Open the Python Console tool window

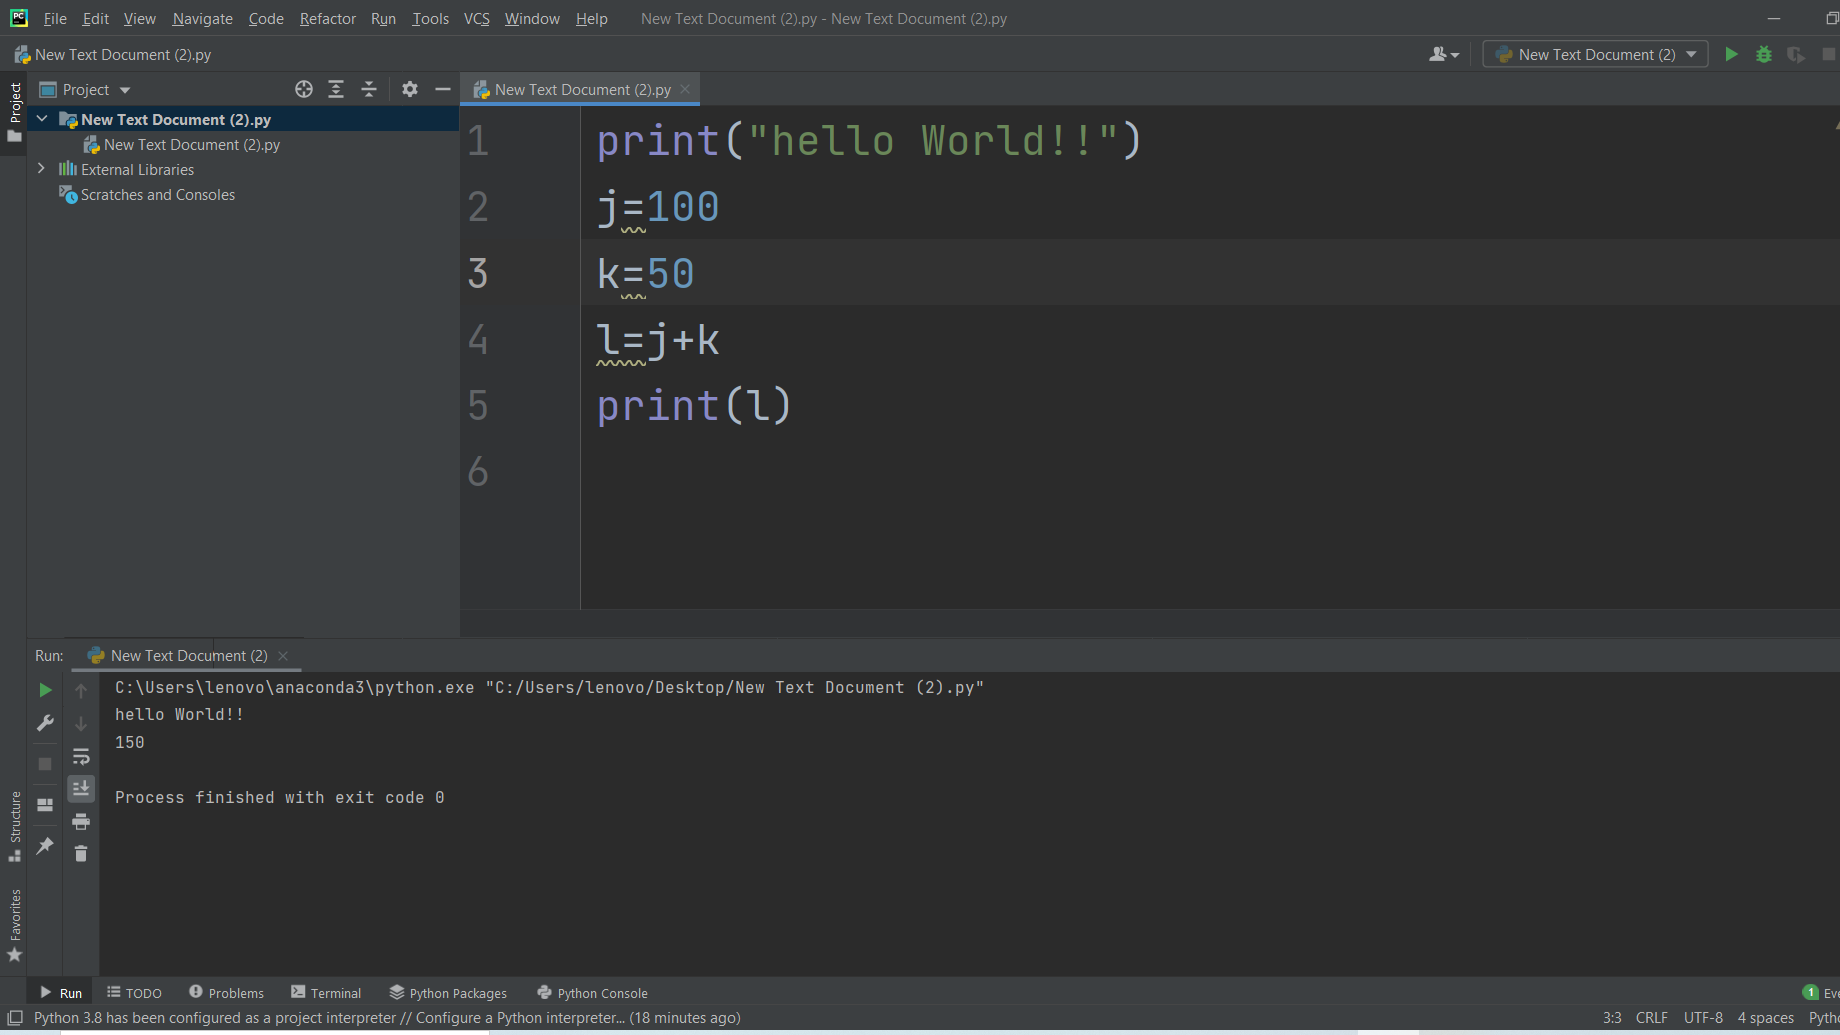(x=593, y=993)
